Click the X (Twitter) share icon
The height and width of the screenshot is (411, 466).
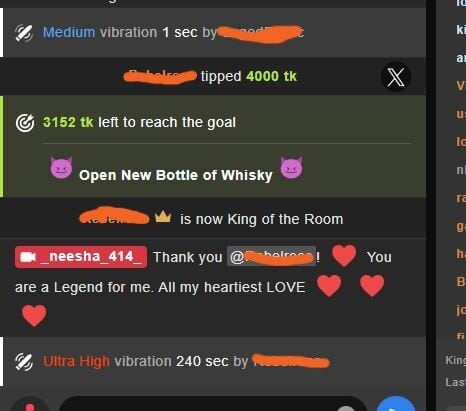point(396,77)
